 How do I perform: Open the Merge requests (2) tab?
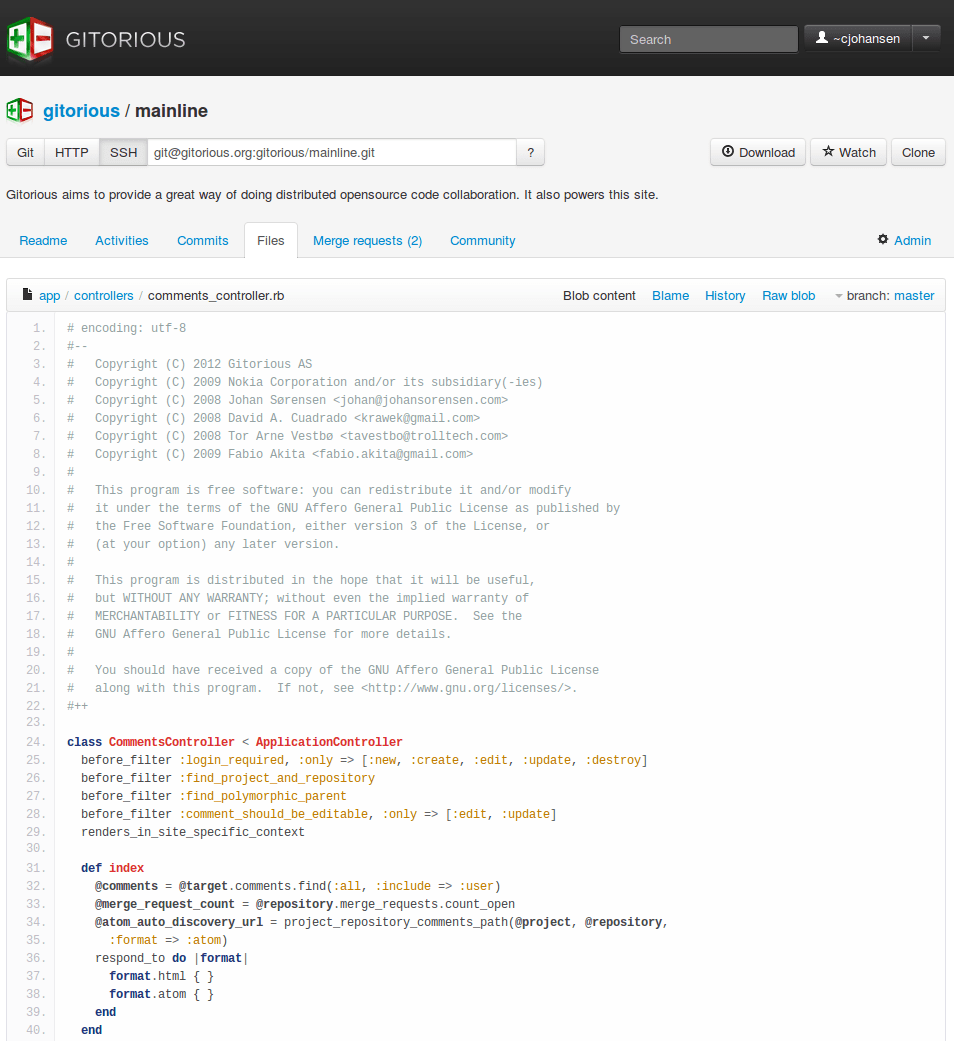coord(367,240)
